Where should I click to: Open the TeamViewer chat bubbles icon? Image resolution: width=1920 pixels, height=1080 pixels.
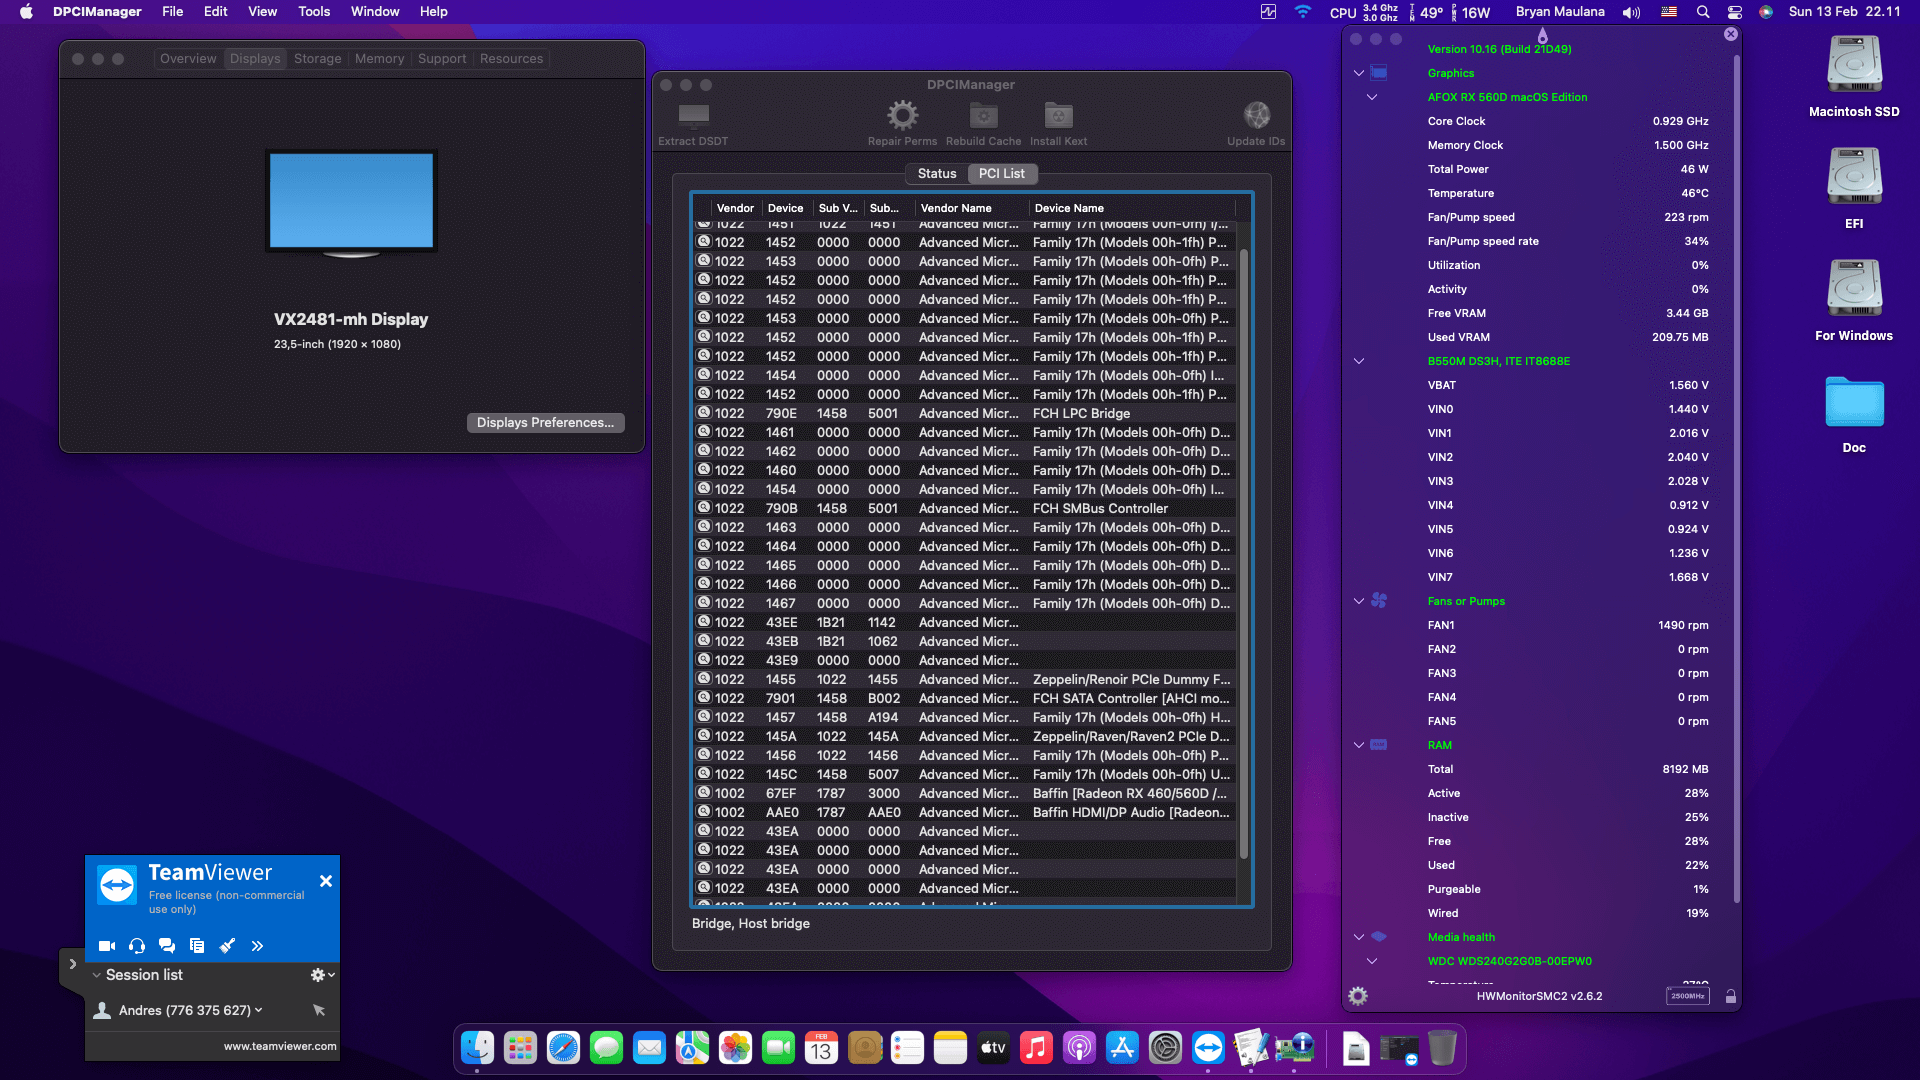point(167,946)
